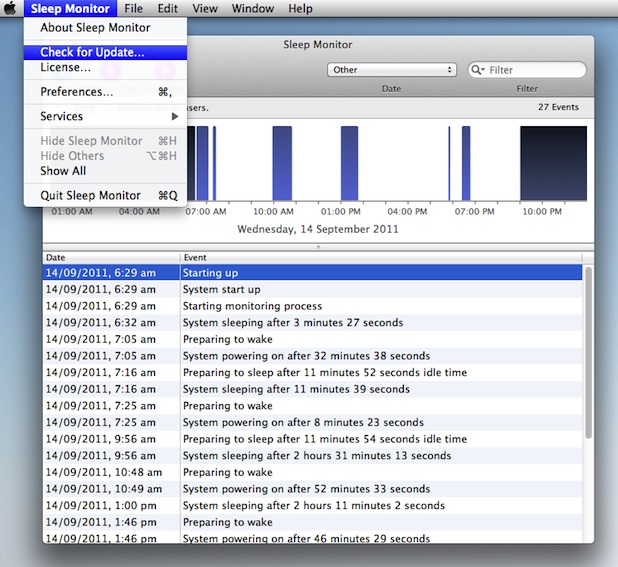The image size is (618, 567).
Task: Select 'Starting monitoring process' row
Action: [313, 306]
